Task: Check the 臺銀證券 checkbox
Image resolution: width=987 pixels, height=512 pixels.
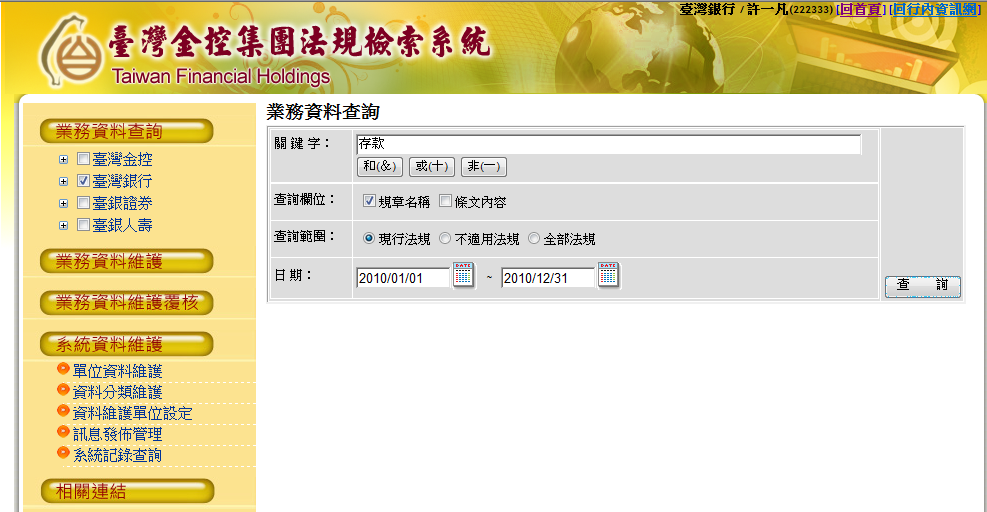Action: click(83, 203)
